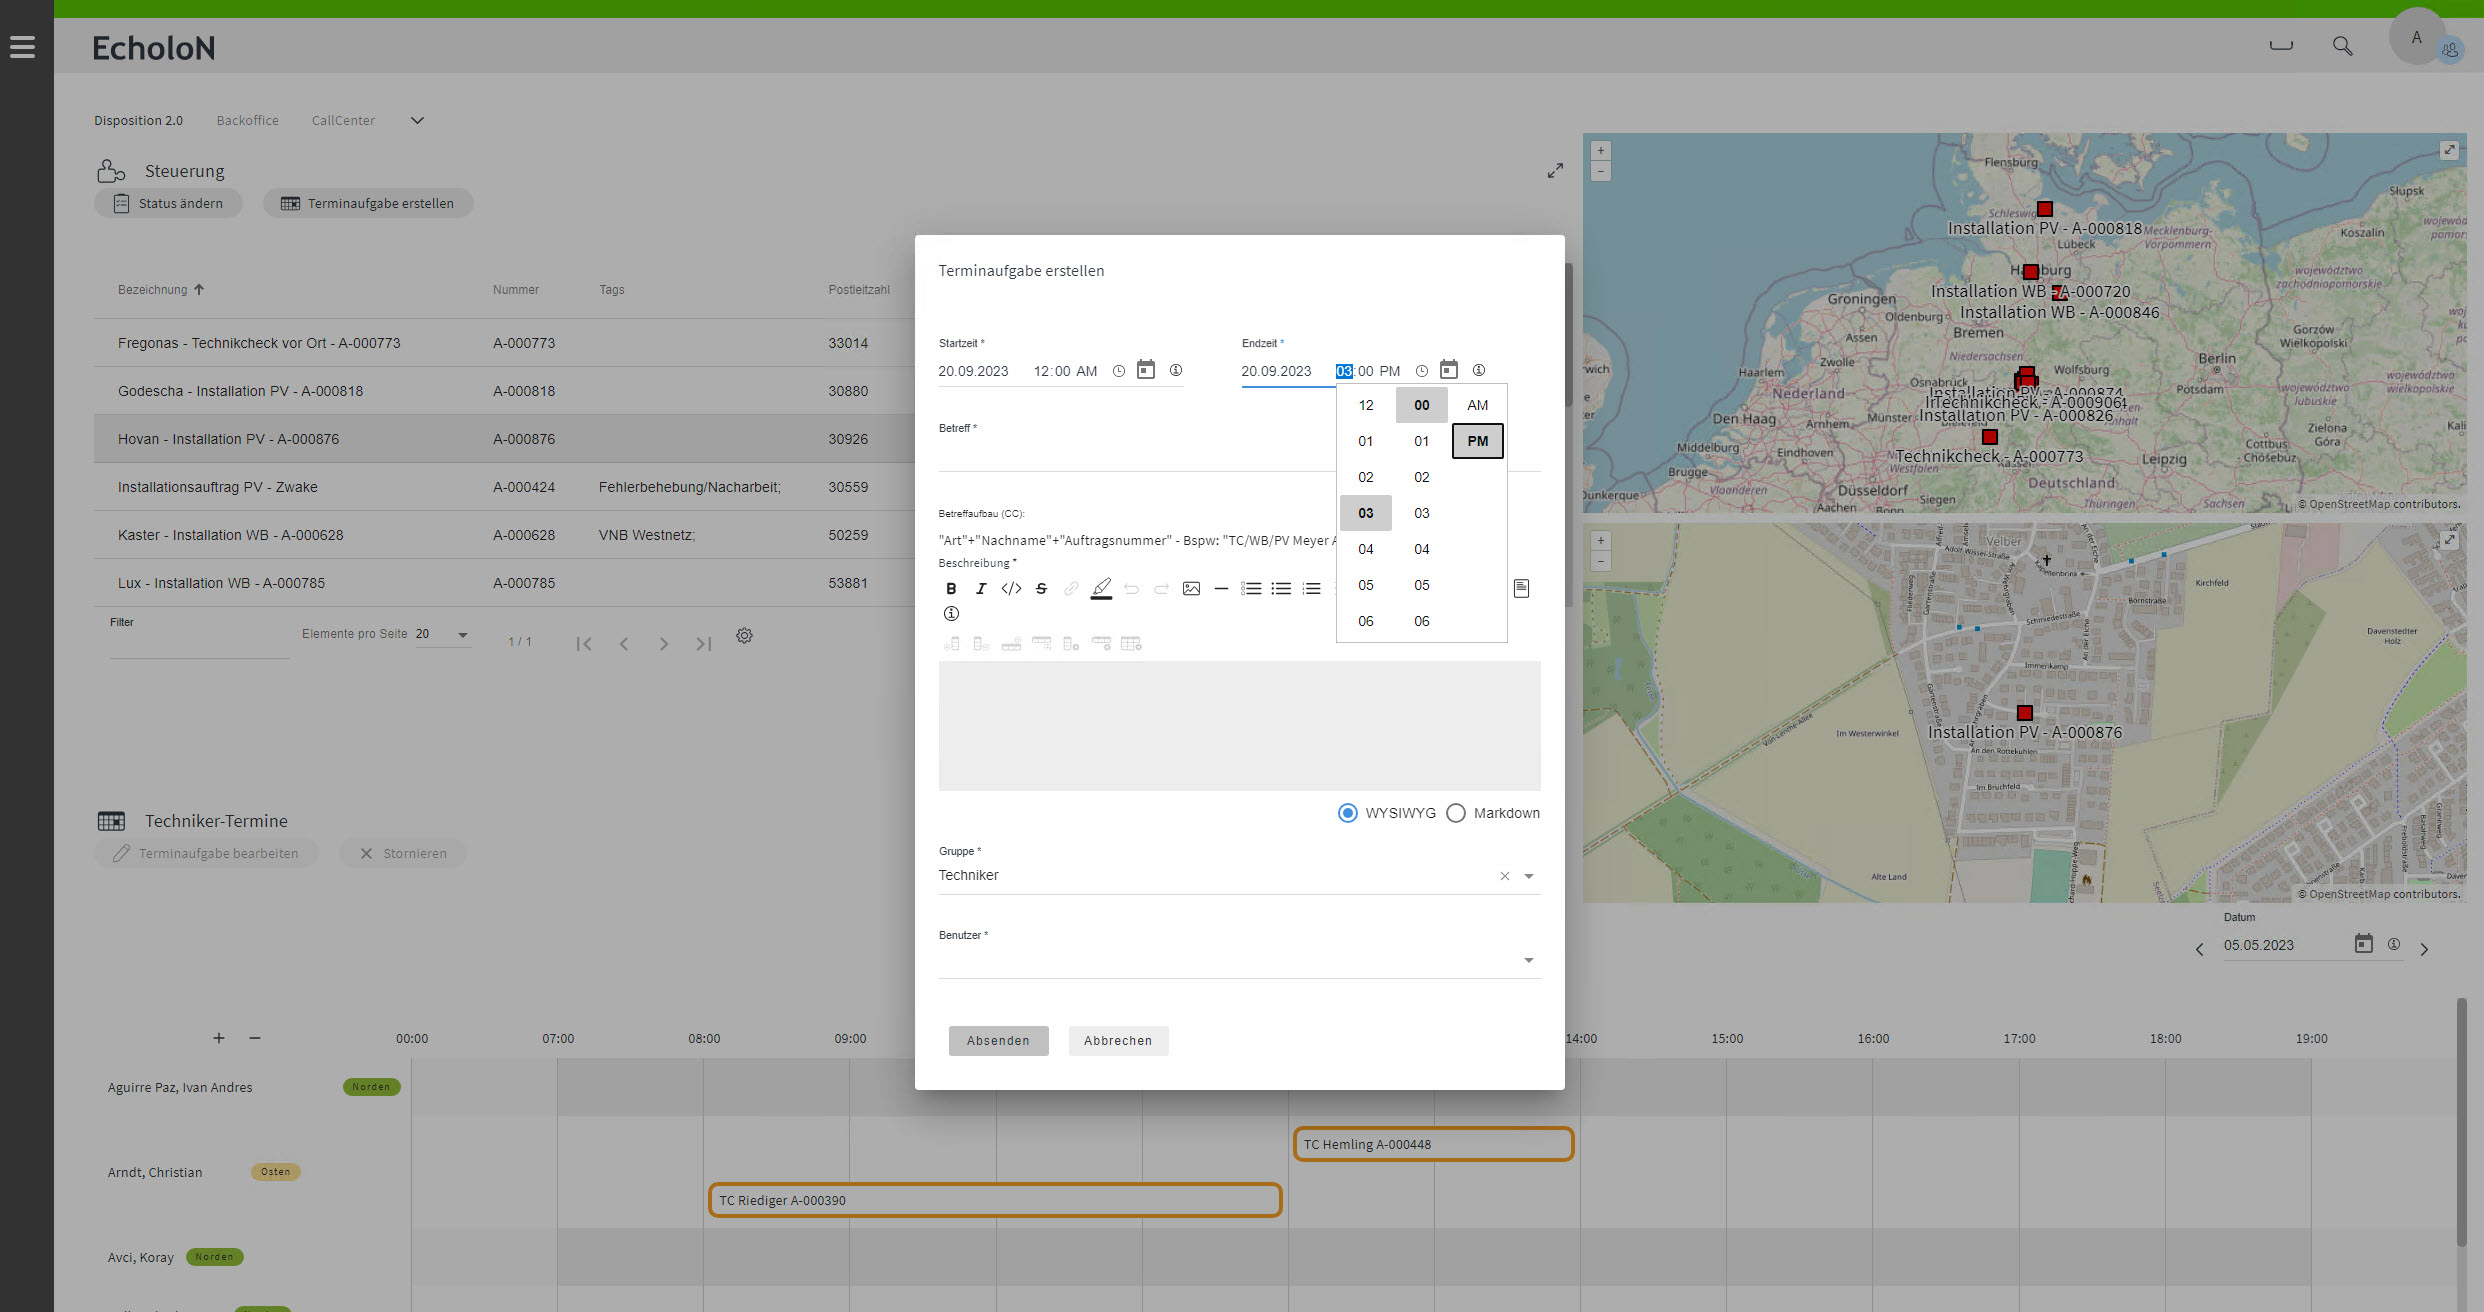The width and height of the screenshot is (2484, 1312).
Task: Click the highlight marker tool
Action: [x=1101, y=589]
